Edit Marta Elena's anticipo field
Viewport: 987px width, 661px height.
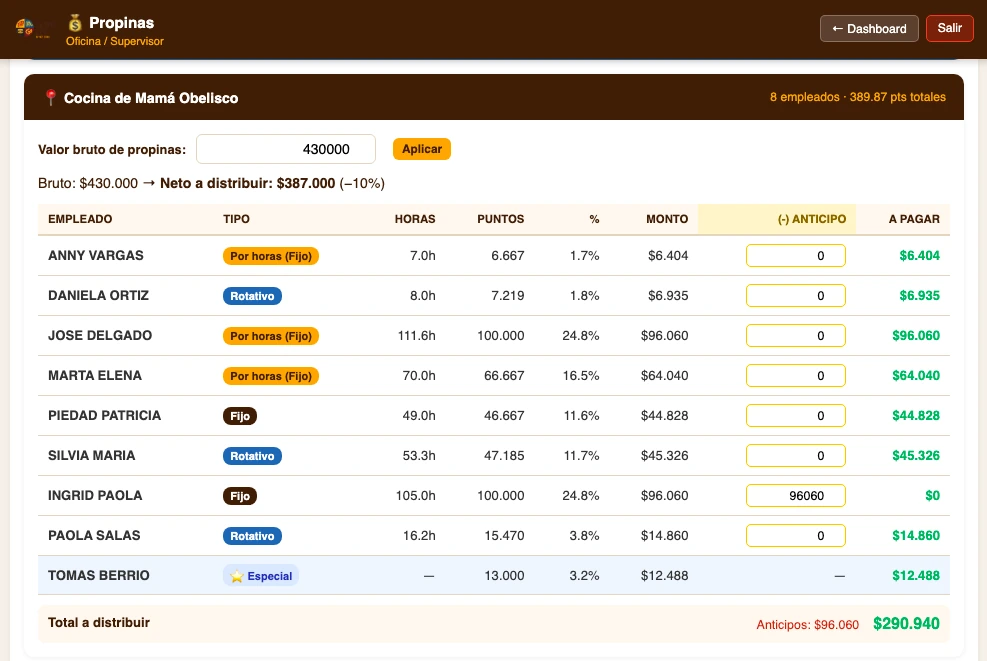796,375
